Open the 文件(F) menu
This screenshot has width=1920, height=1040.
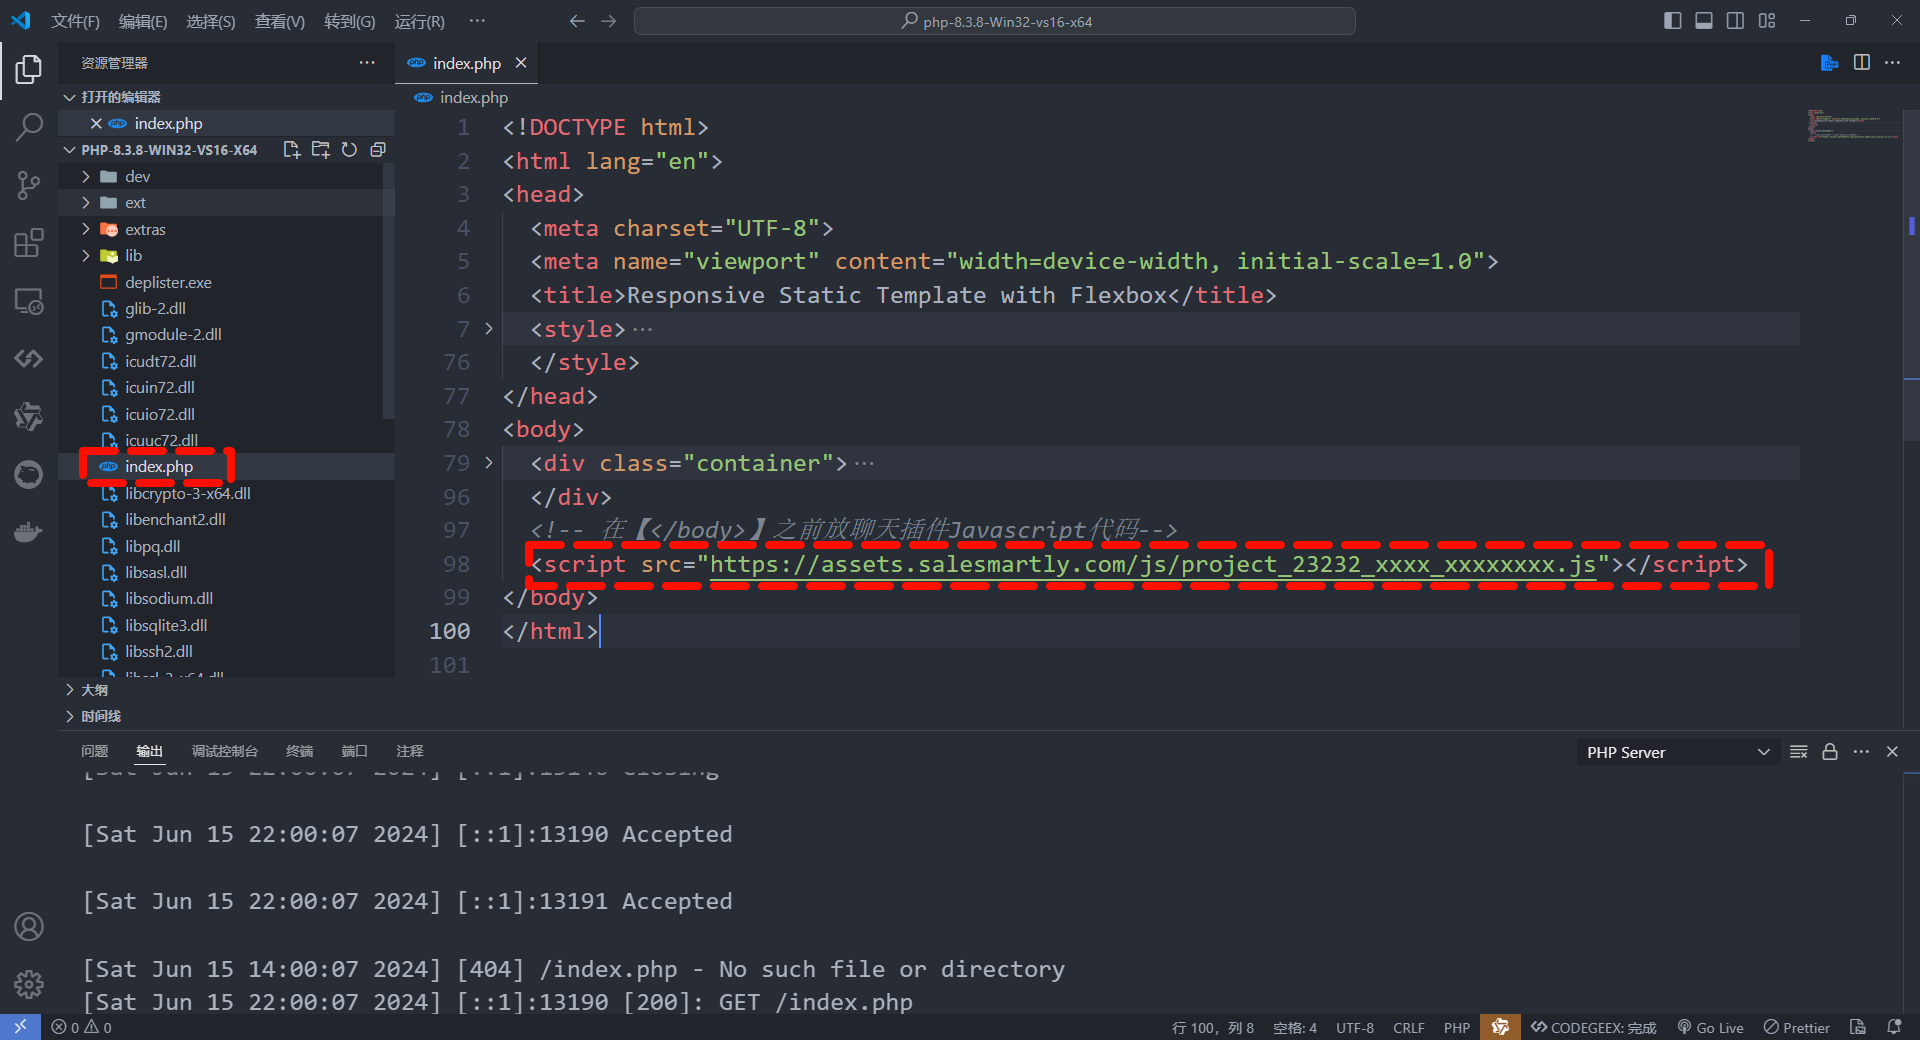[x=75, y=21]
